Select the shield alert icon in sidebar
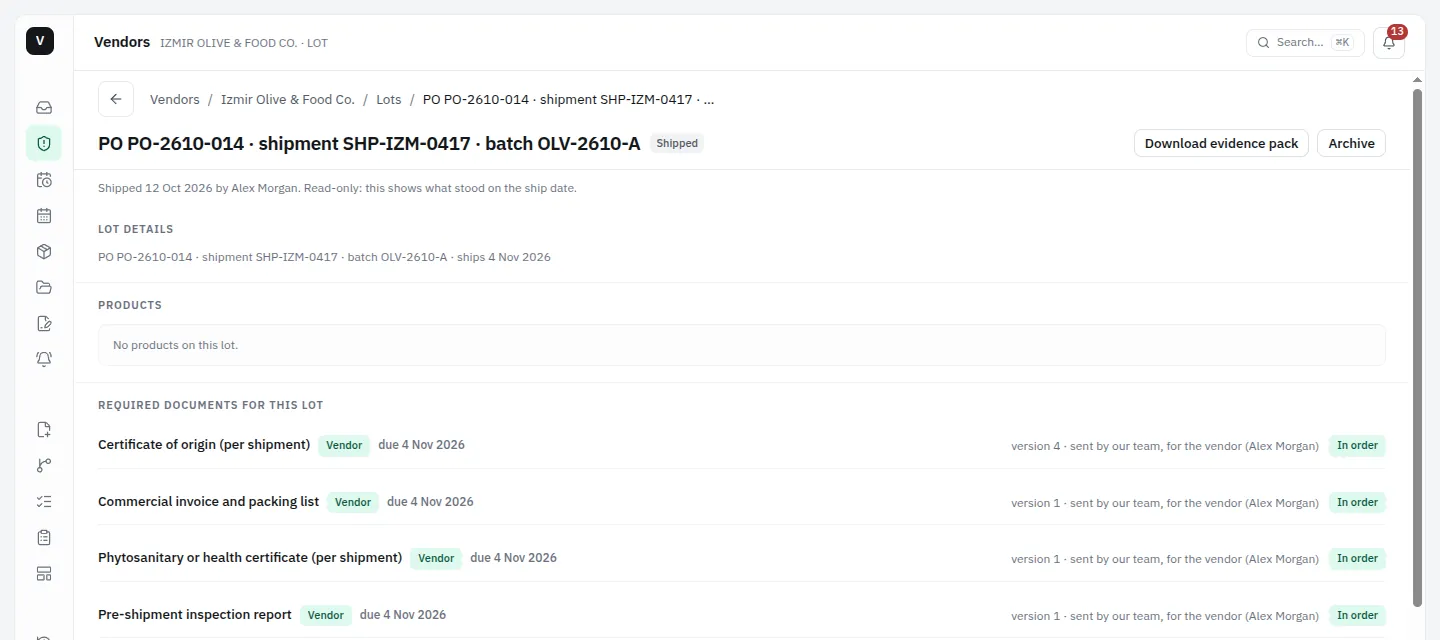The image size is (1440, 640). coord(44,143)
